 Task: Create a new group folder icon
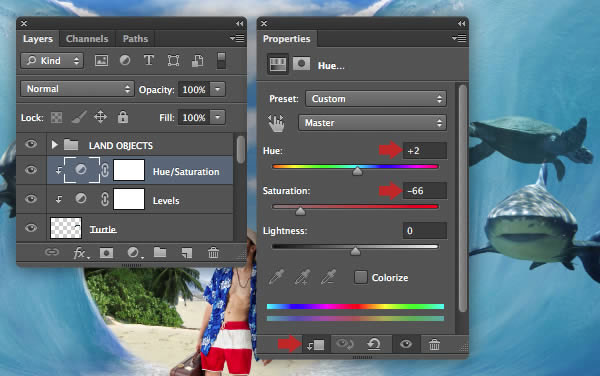tap(160, 252)
